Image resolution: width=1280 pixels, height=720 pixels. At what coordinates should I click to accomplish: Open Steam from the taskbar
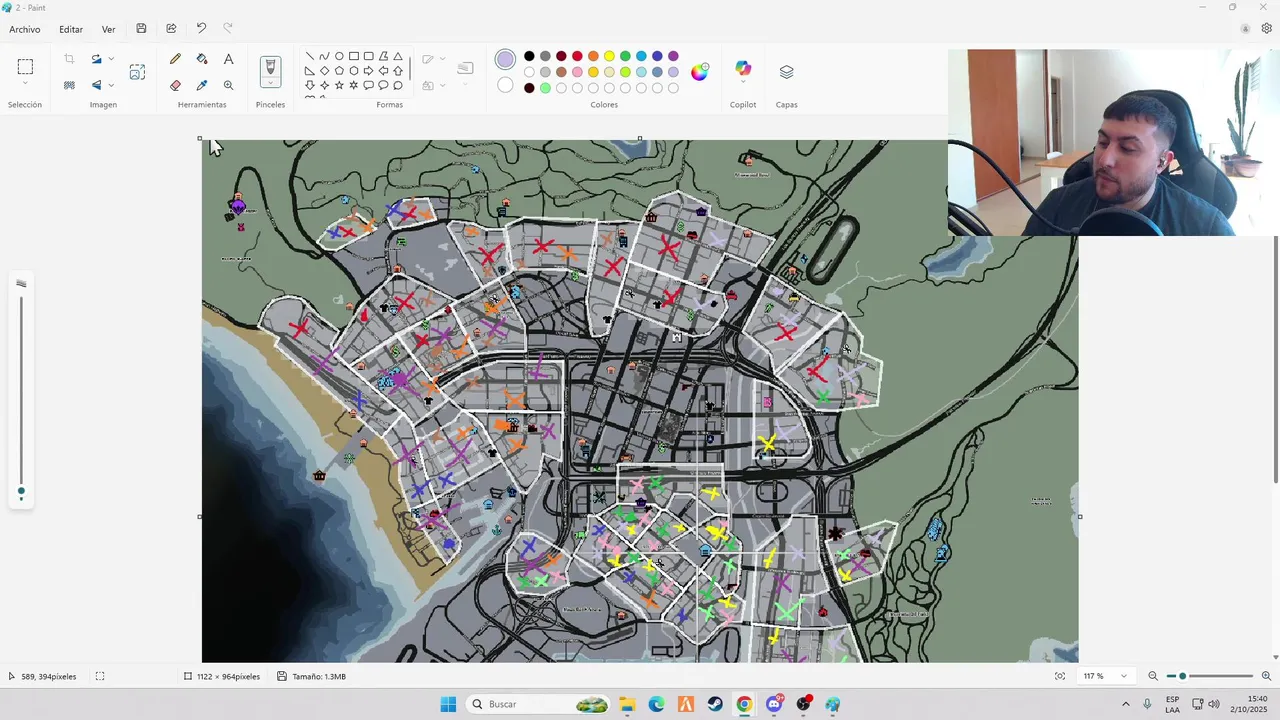[715, 704]
